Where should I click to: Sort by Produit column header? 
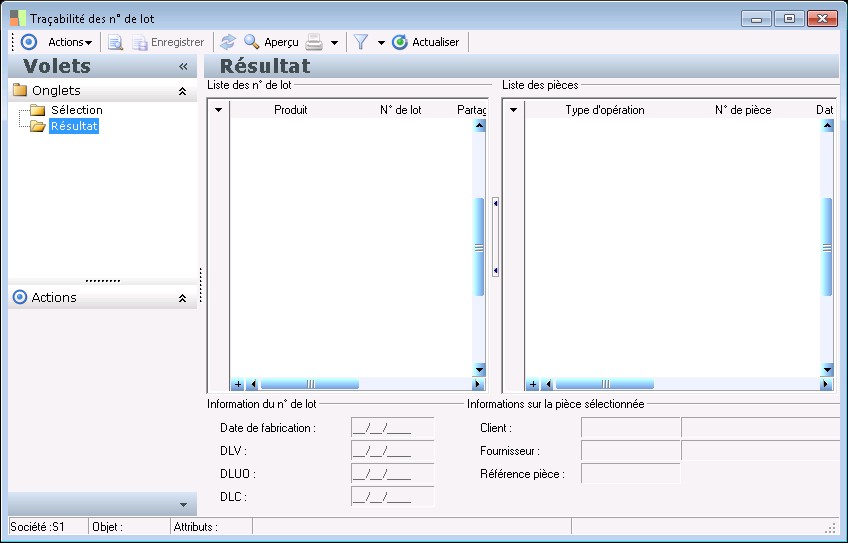tap(290, 110)
